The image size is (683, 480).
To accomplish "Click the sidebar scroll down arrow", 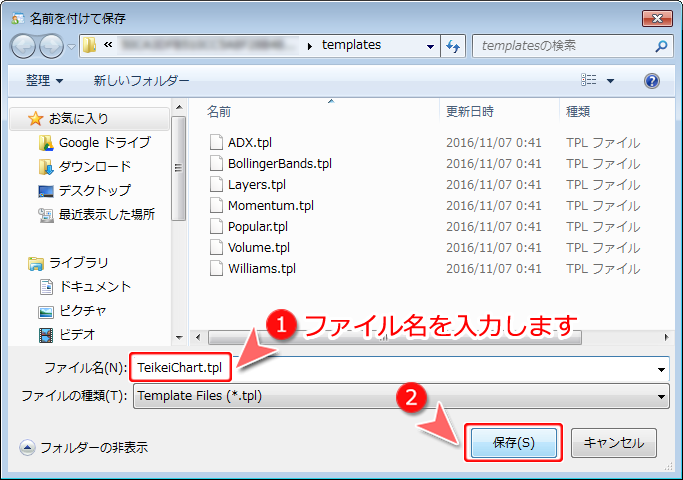I will (179, 338).
